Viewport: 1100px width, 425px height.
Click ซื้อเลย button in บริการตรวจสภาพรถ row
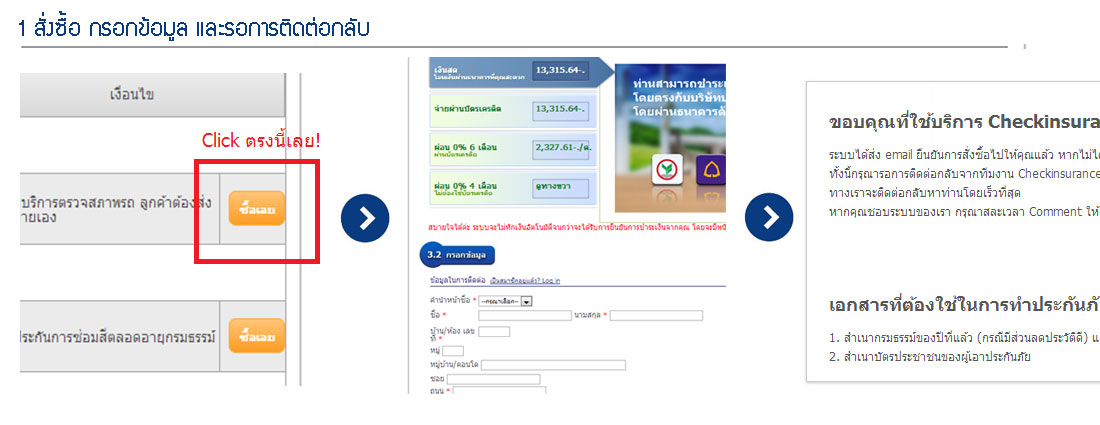coord(257,208)
